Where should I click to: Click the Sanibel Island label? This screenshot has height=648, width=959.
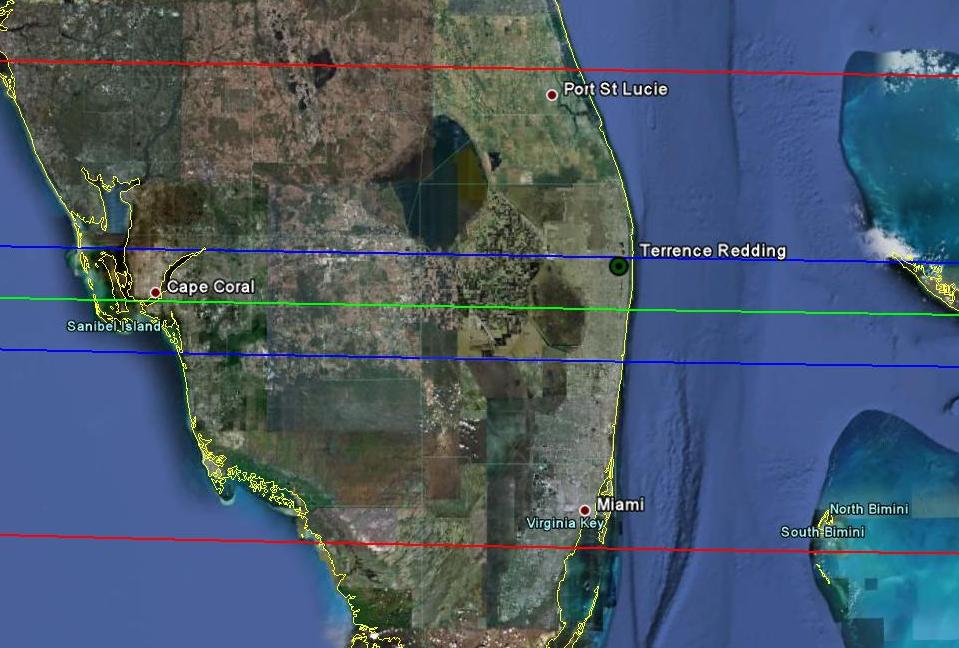pos(113,326)
